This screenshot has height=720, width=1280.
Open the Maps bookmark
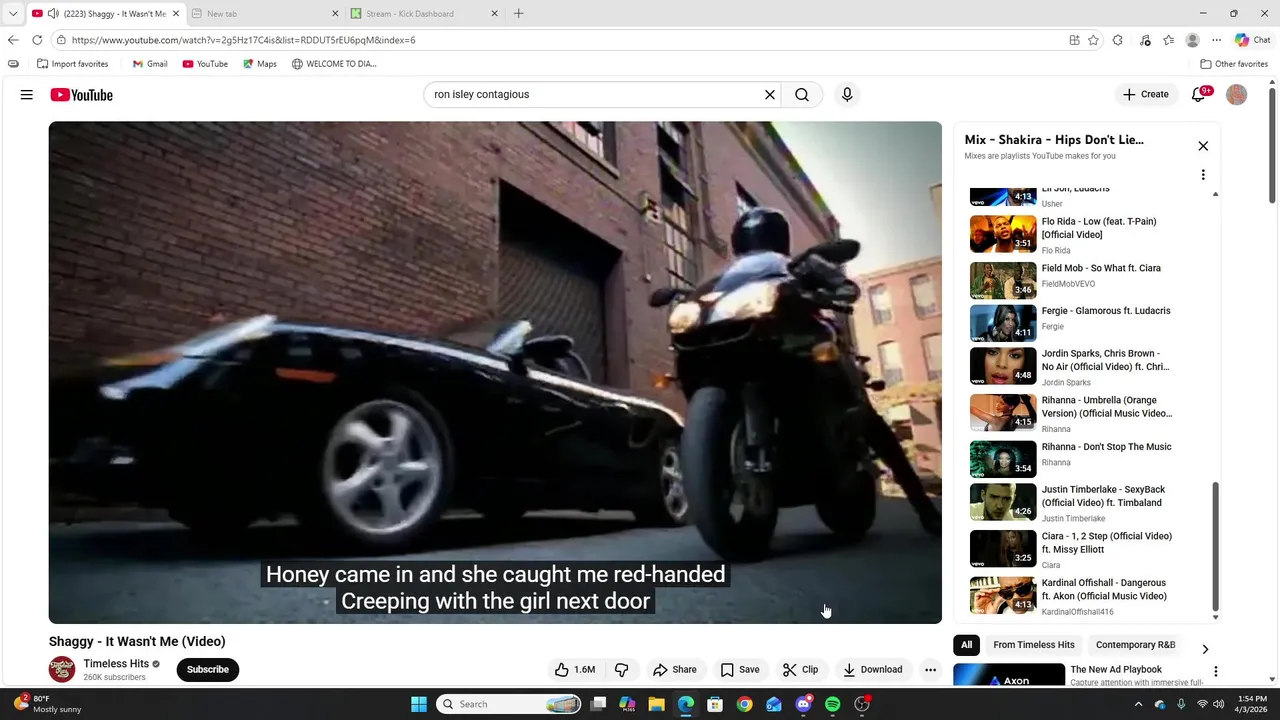pyautogui.click(x=260, y=64)
